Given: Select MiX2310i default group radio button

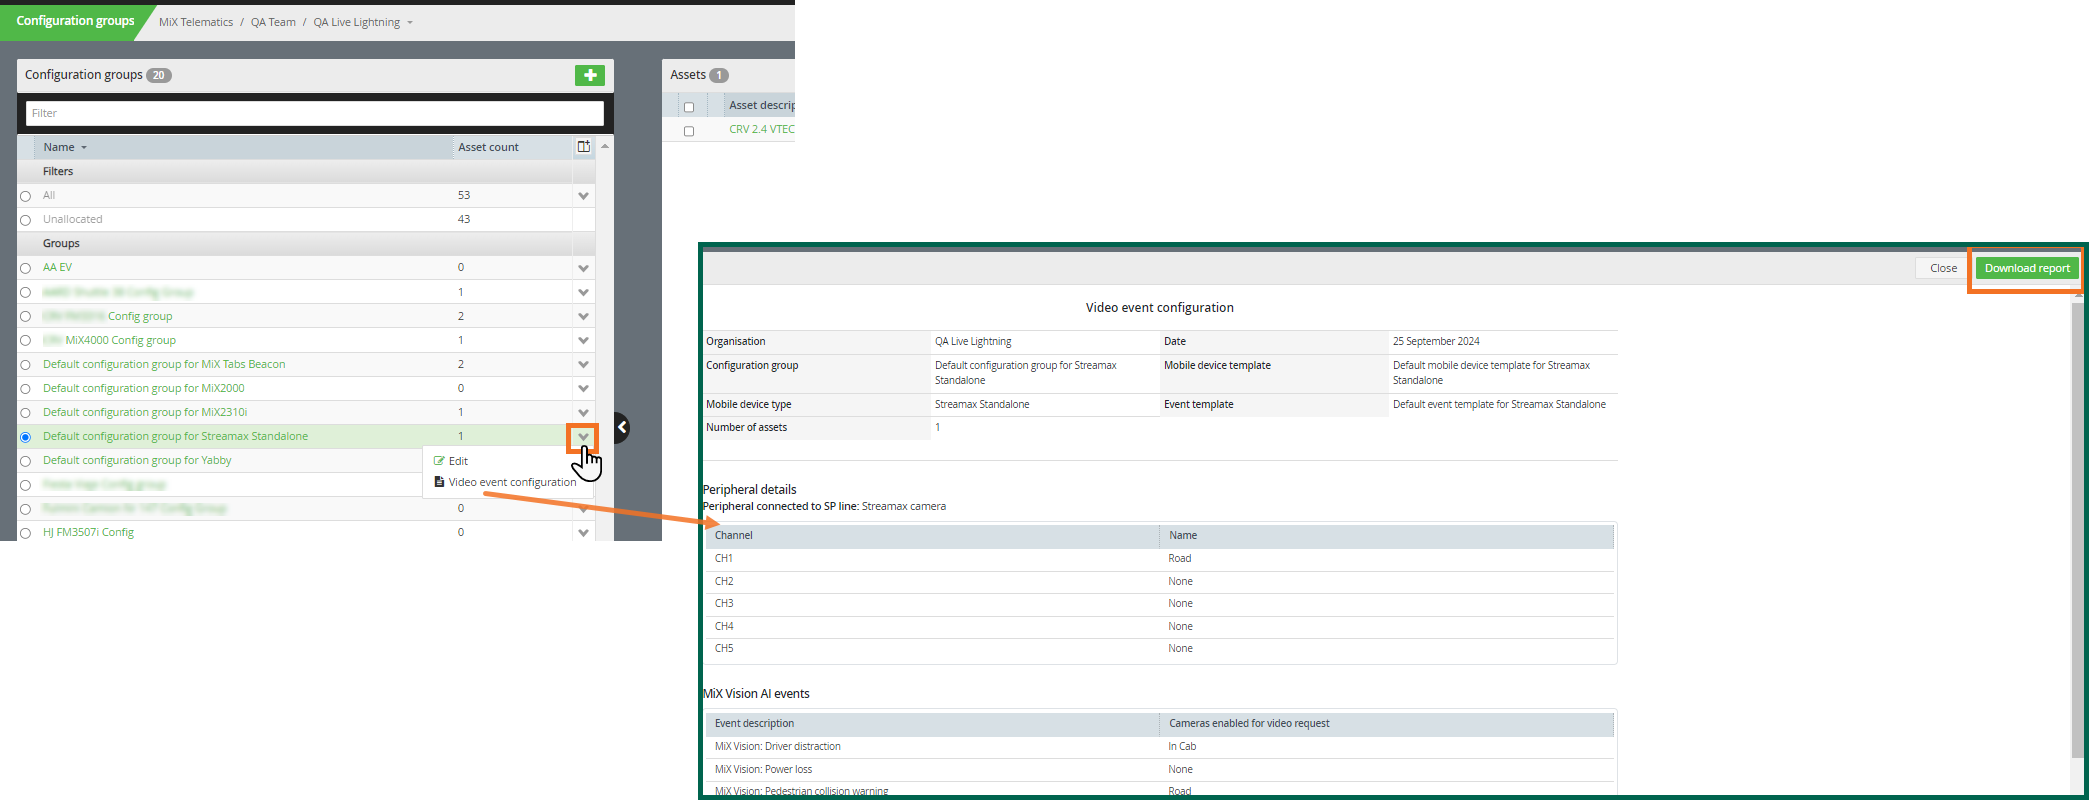Looking at the screenshot, I should pos(26,413).
